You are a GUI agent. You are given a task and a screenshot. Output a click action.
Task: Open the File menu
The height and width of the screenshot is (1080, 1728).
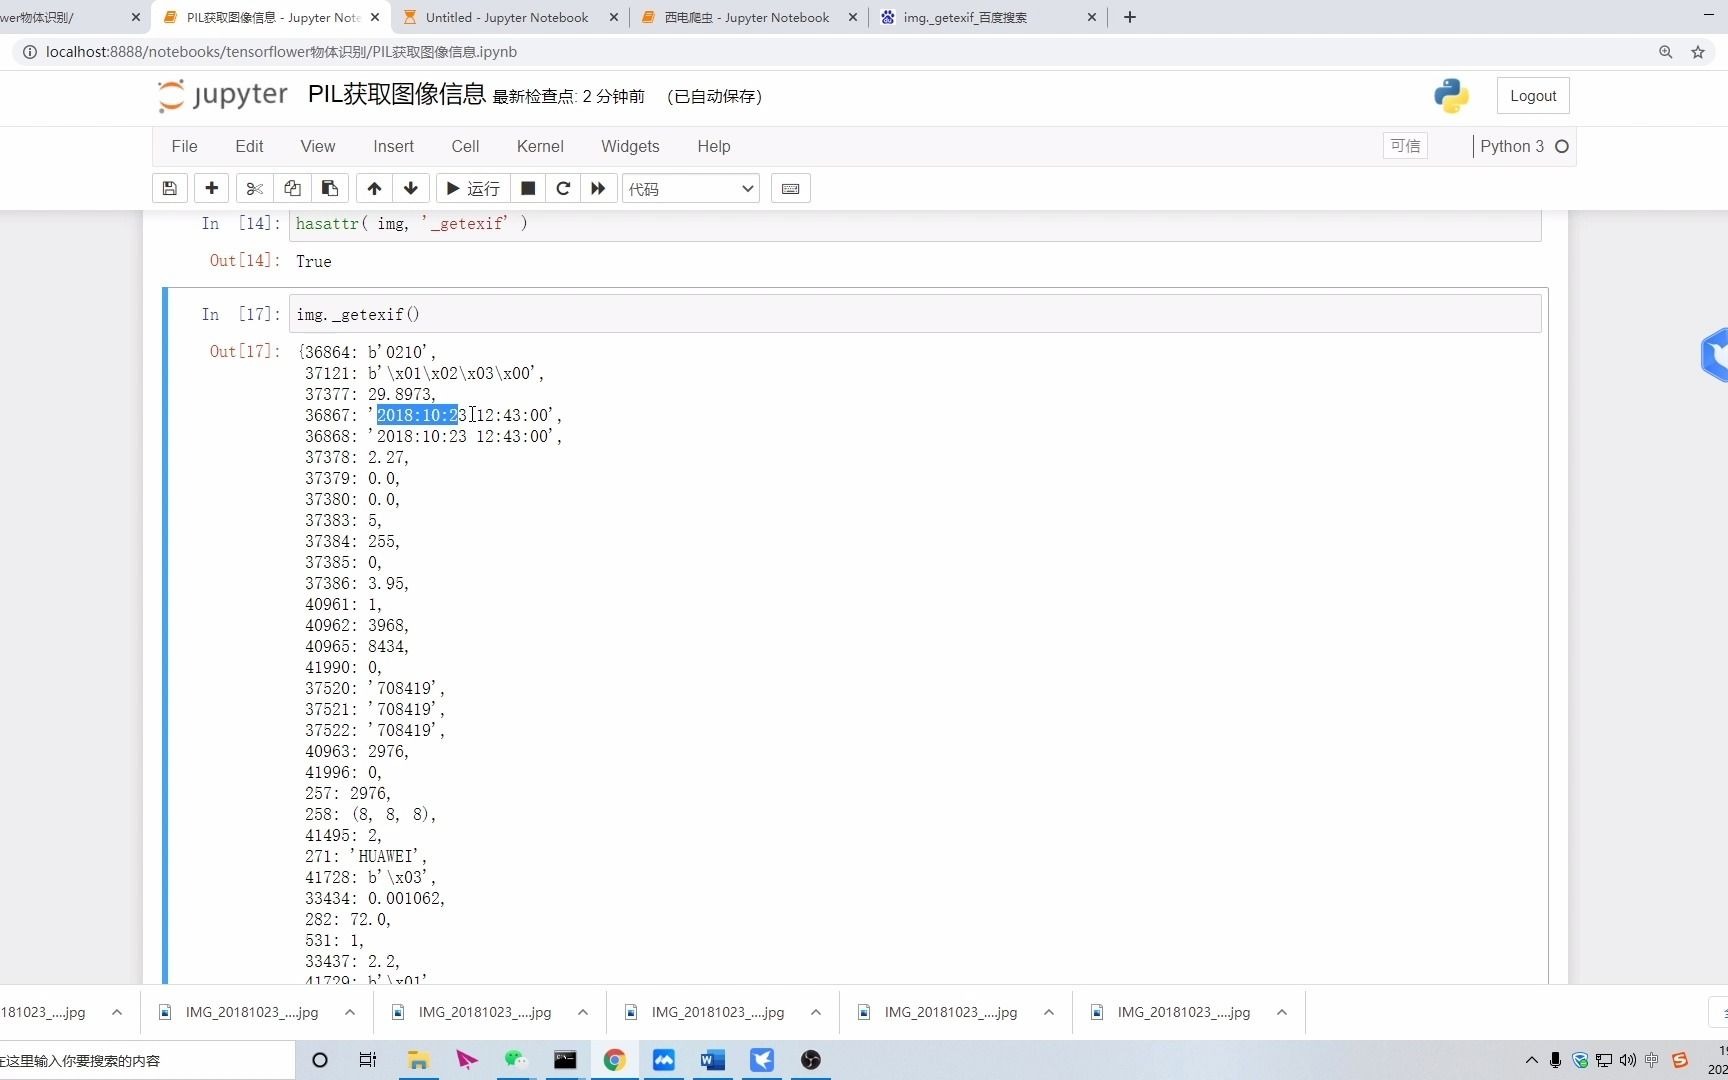pyautogui.click(x=184, y=146)
